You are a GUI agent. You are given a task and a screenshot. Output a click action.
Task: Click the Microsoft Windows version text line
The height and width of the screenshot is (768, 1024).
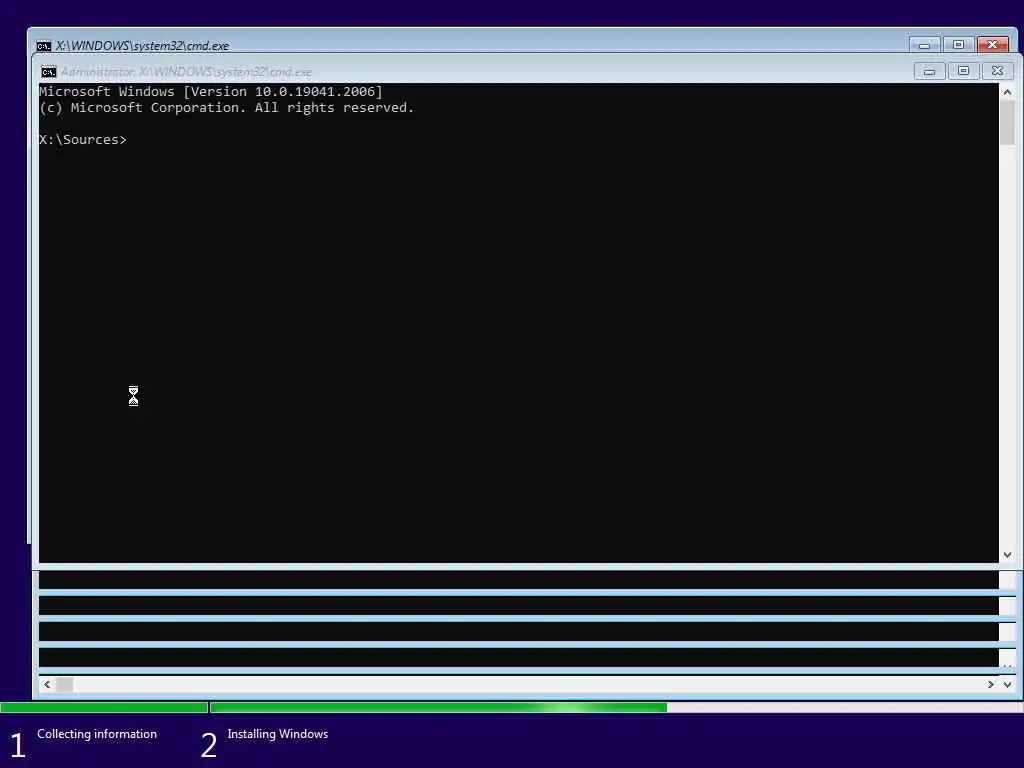[211, 91]
